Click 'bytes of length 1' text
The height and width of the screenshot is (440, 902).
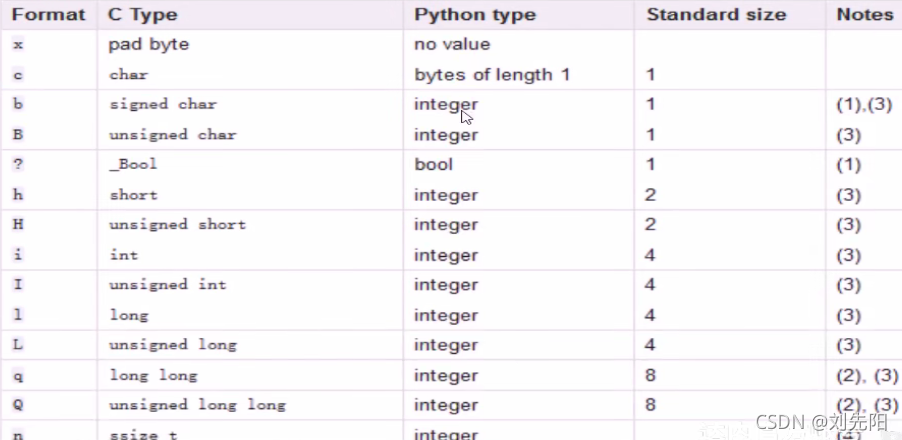pyautogui.click(x=492, y=75)
